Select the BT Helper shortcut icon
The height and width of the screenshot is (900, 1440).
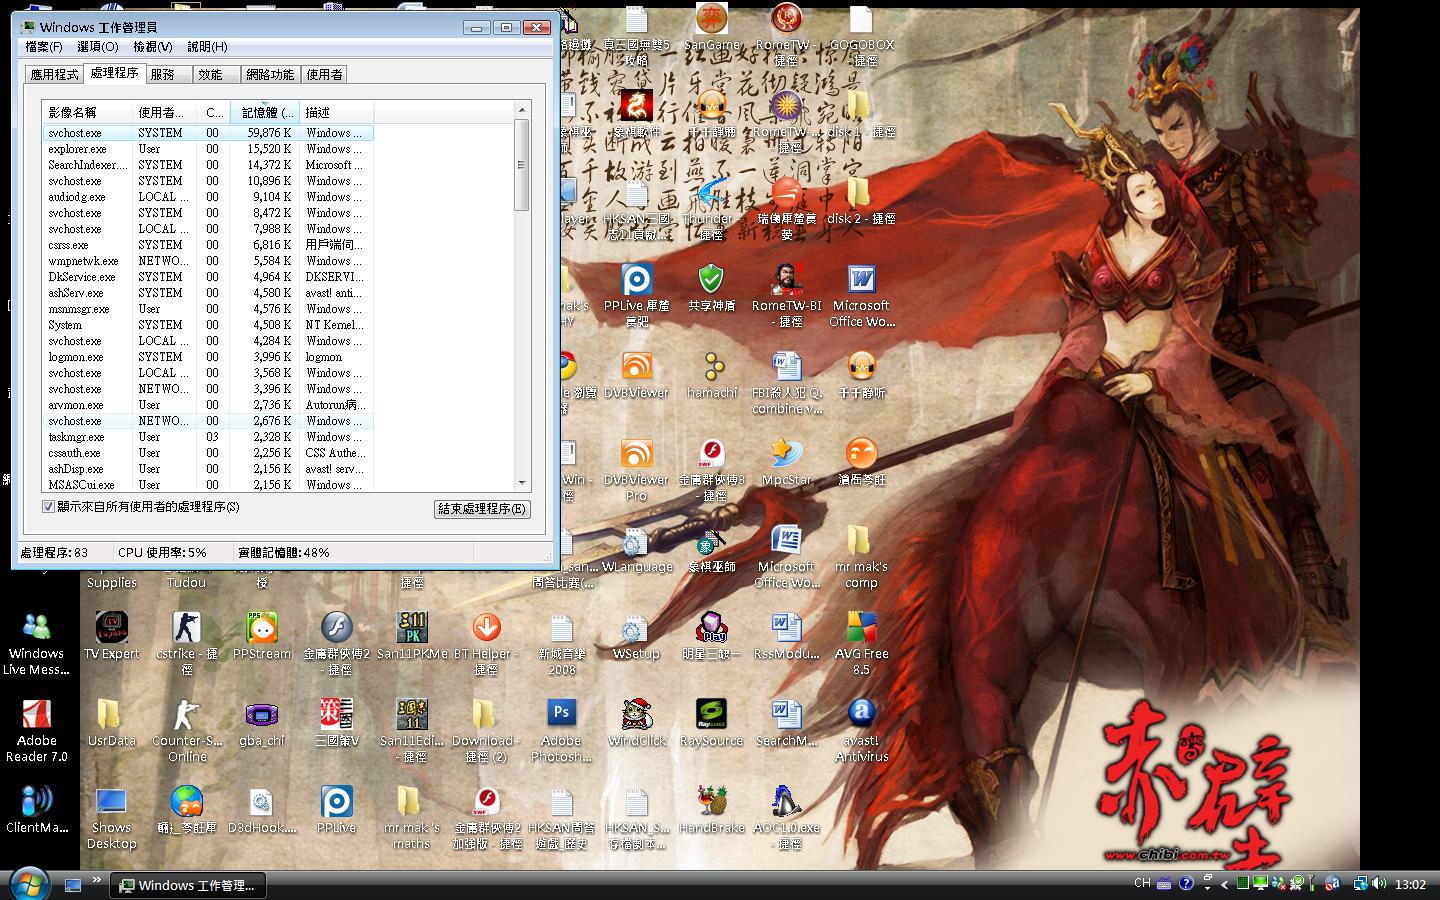pos(486,643)
